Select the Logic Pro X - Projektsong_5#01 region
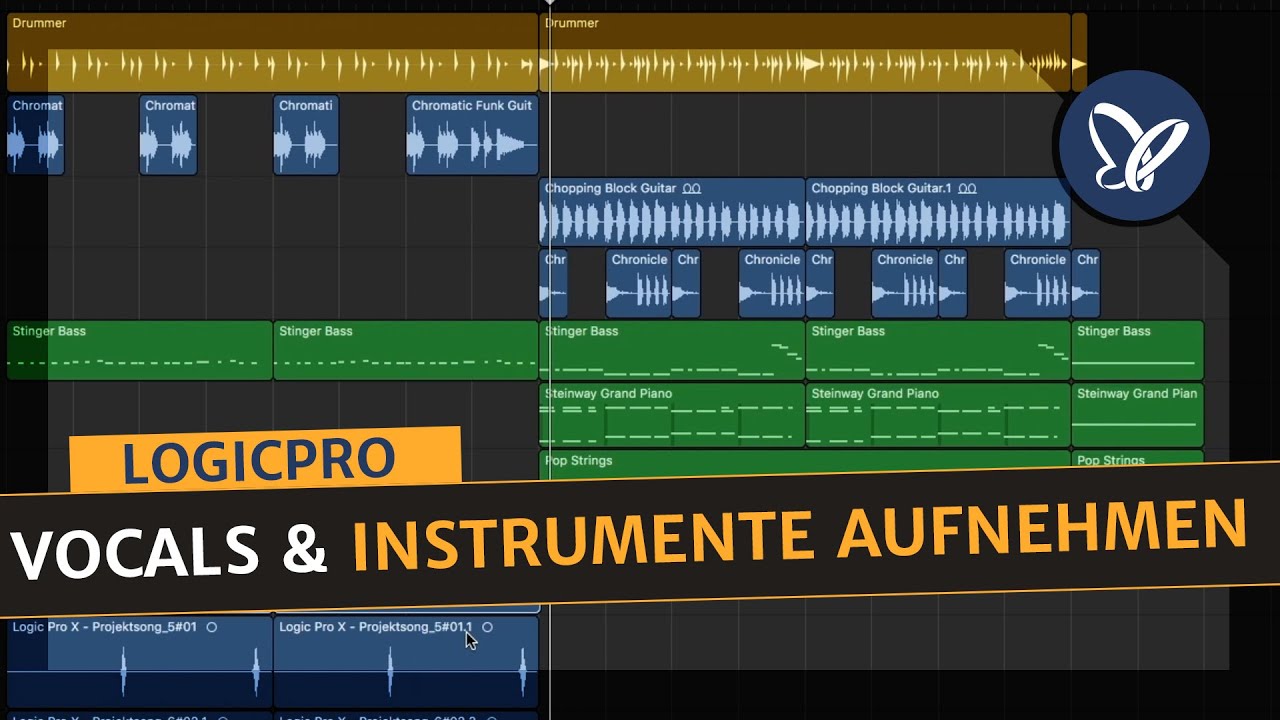The width and height of the screenshot is (1280, 720). point(140,662)
